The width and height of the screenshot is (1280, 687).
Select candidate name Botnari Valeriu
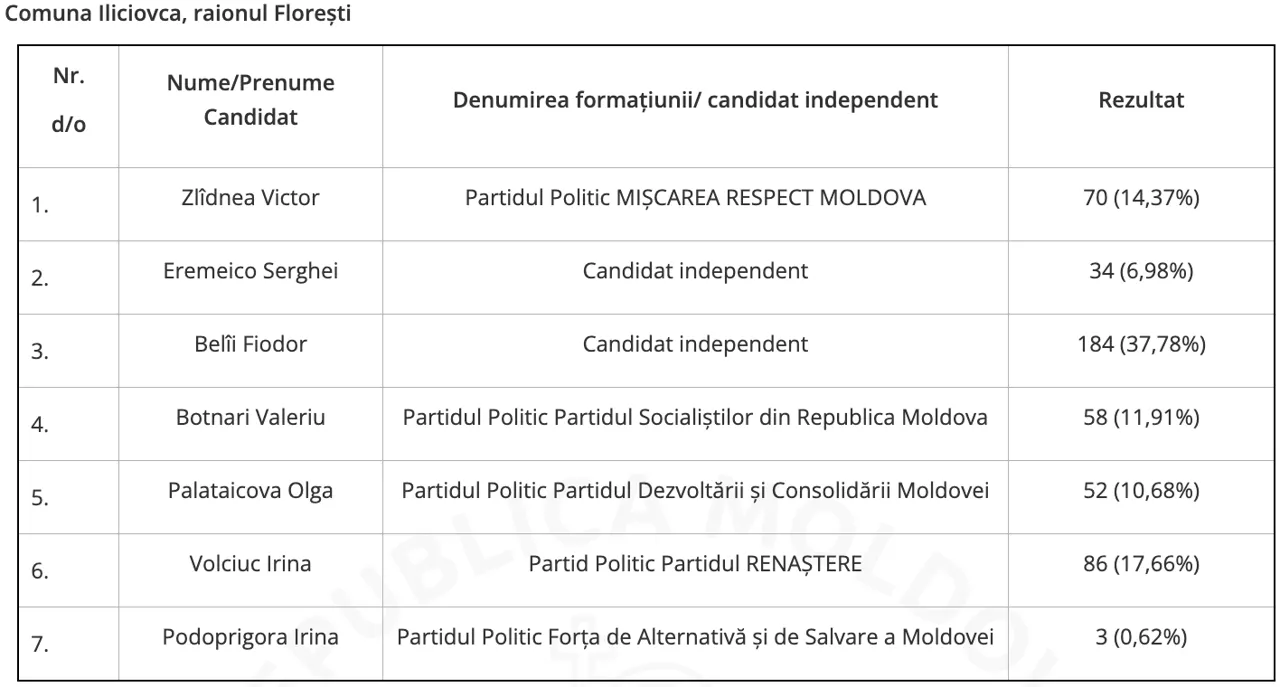click(250, 417)
